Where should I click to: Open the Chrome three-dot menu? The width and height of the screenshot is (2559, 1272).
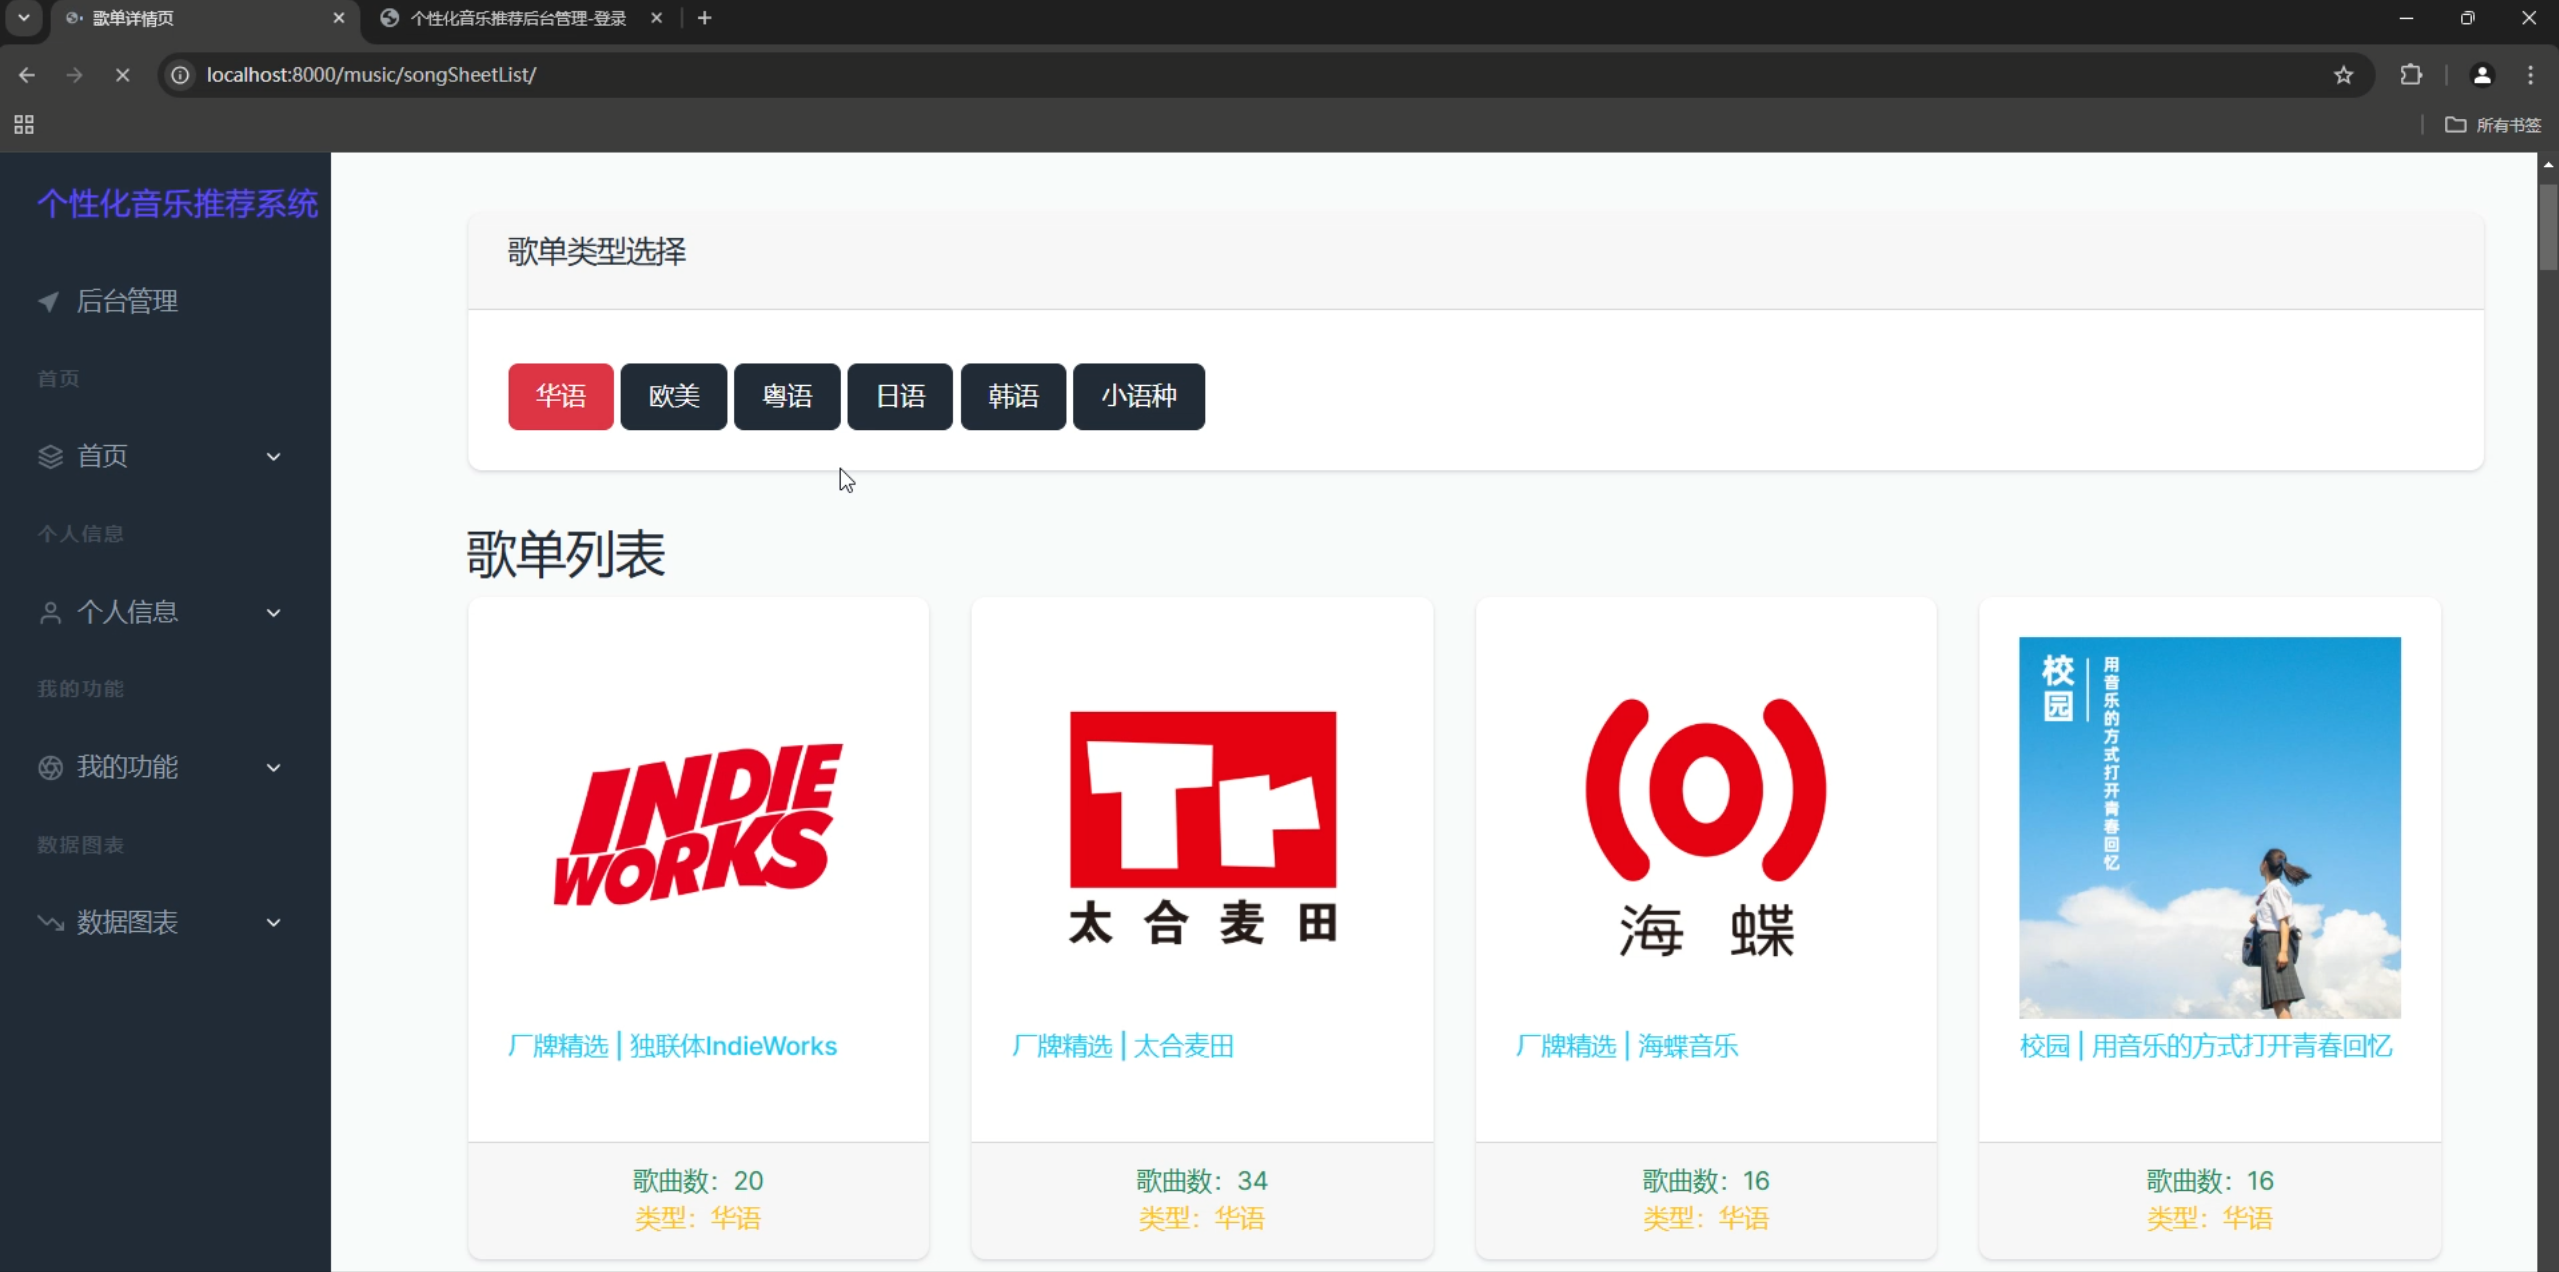tap(2531, 75)
